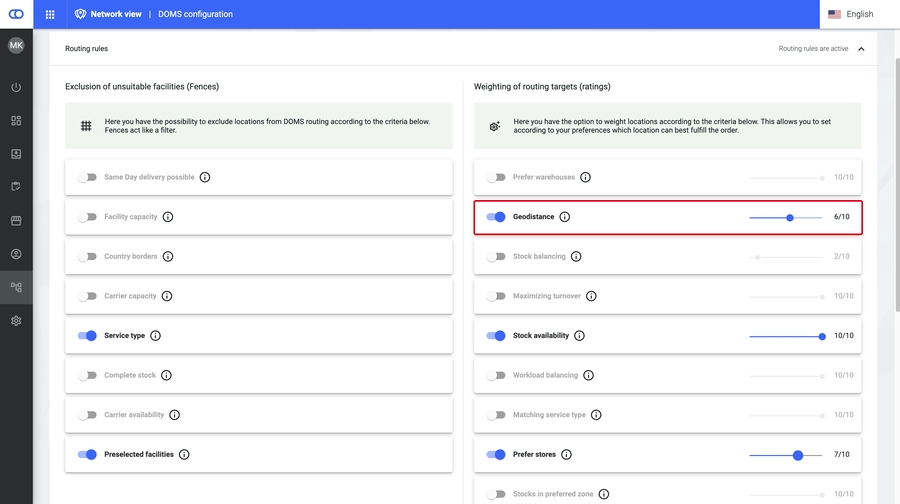Show info for Geodistance rating

tap(564, 217)
